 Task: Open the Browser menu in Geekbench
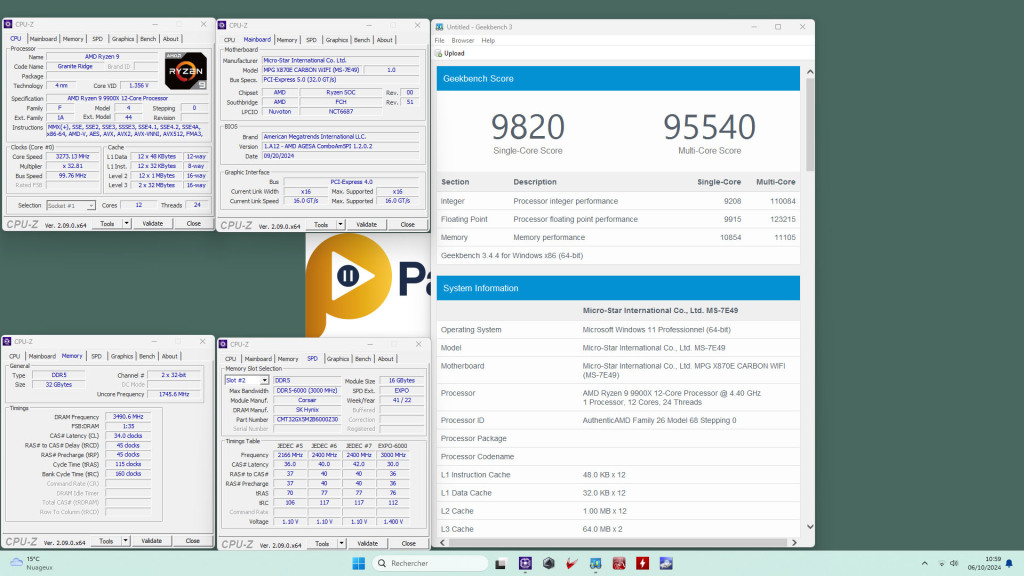click(x=461, y=40)
